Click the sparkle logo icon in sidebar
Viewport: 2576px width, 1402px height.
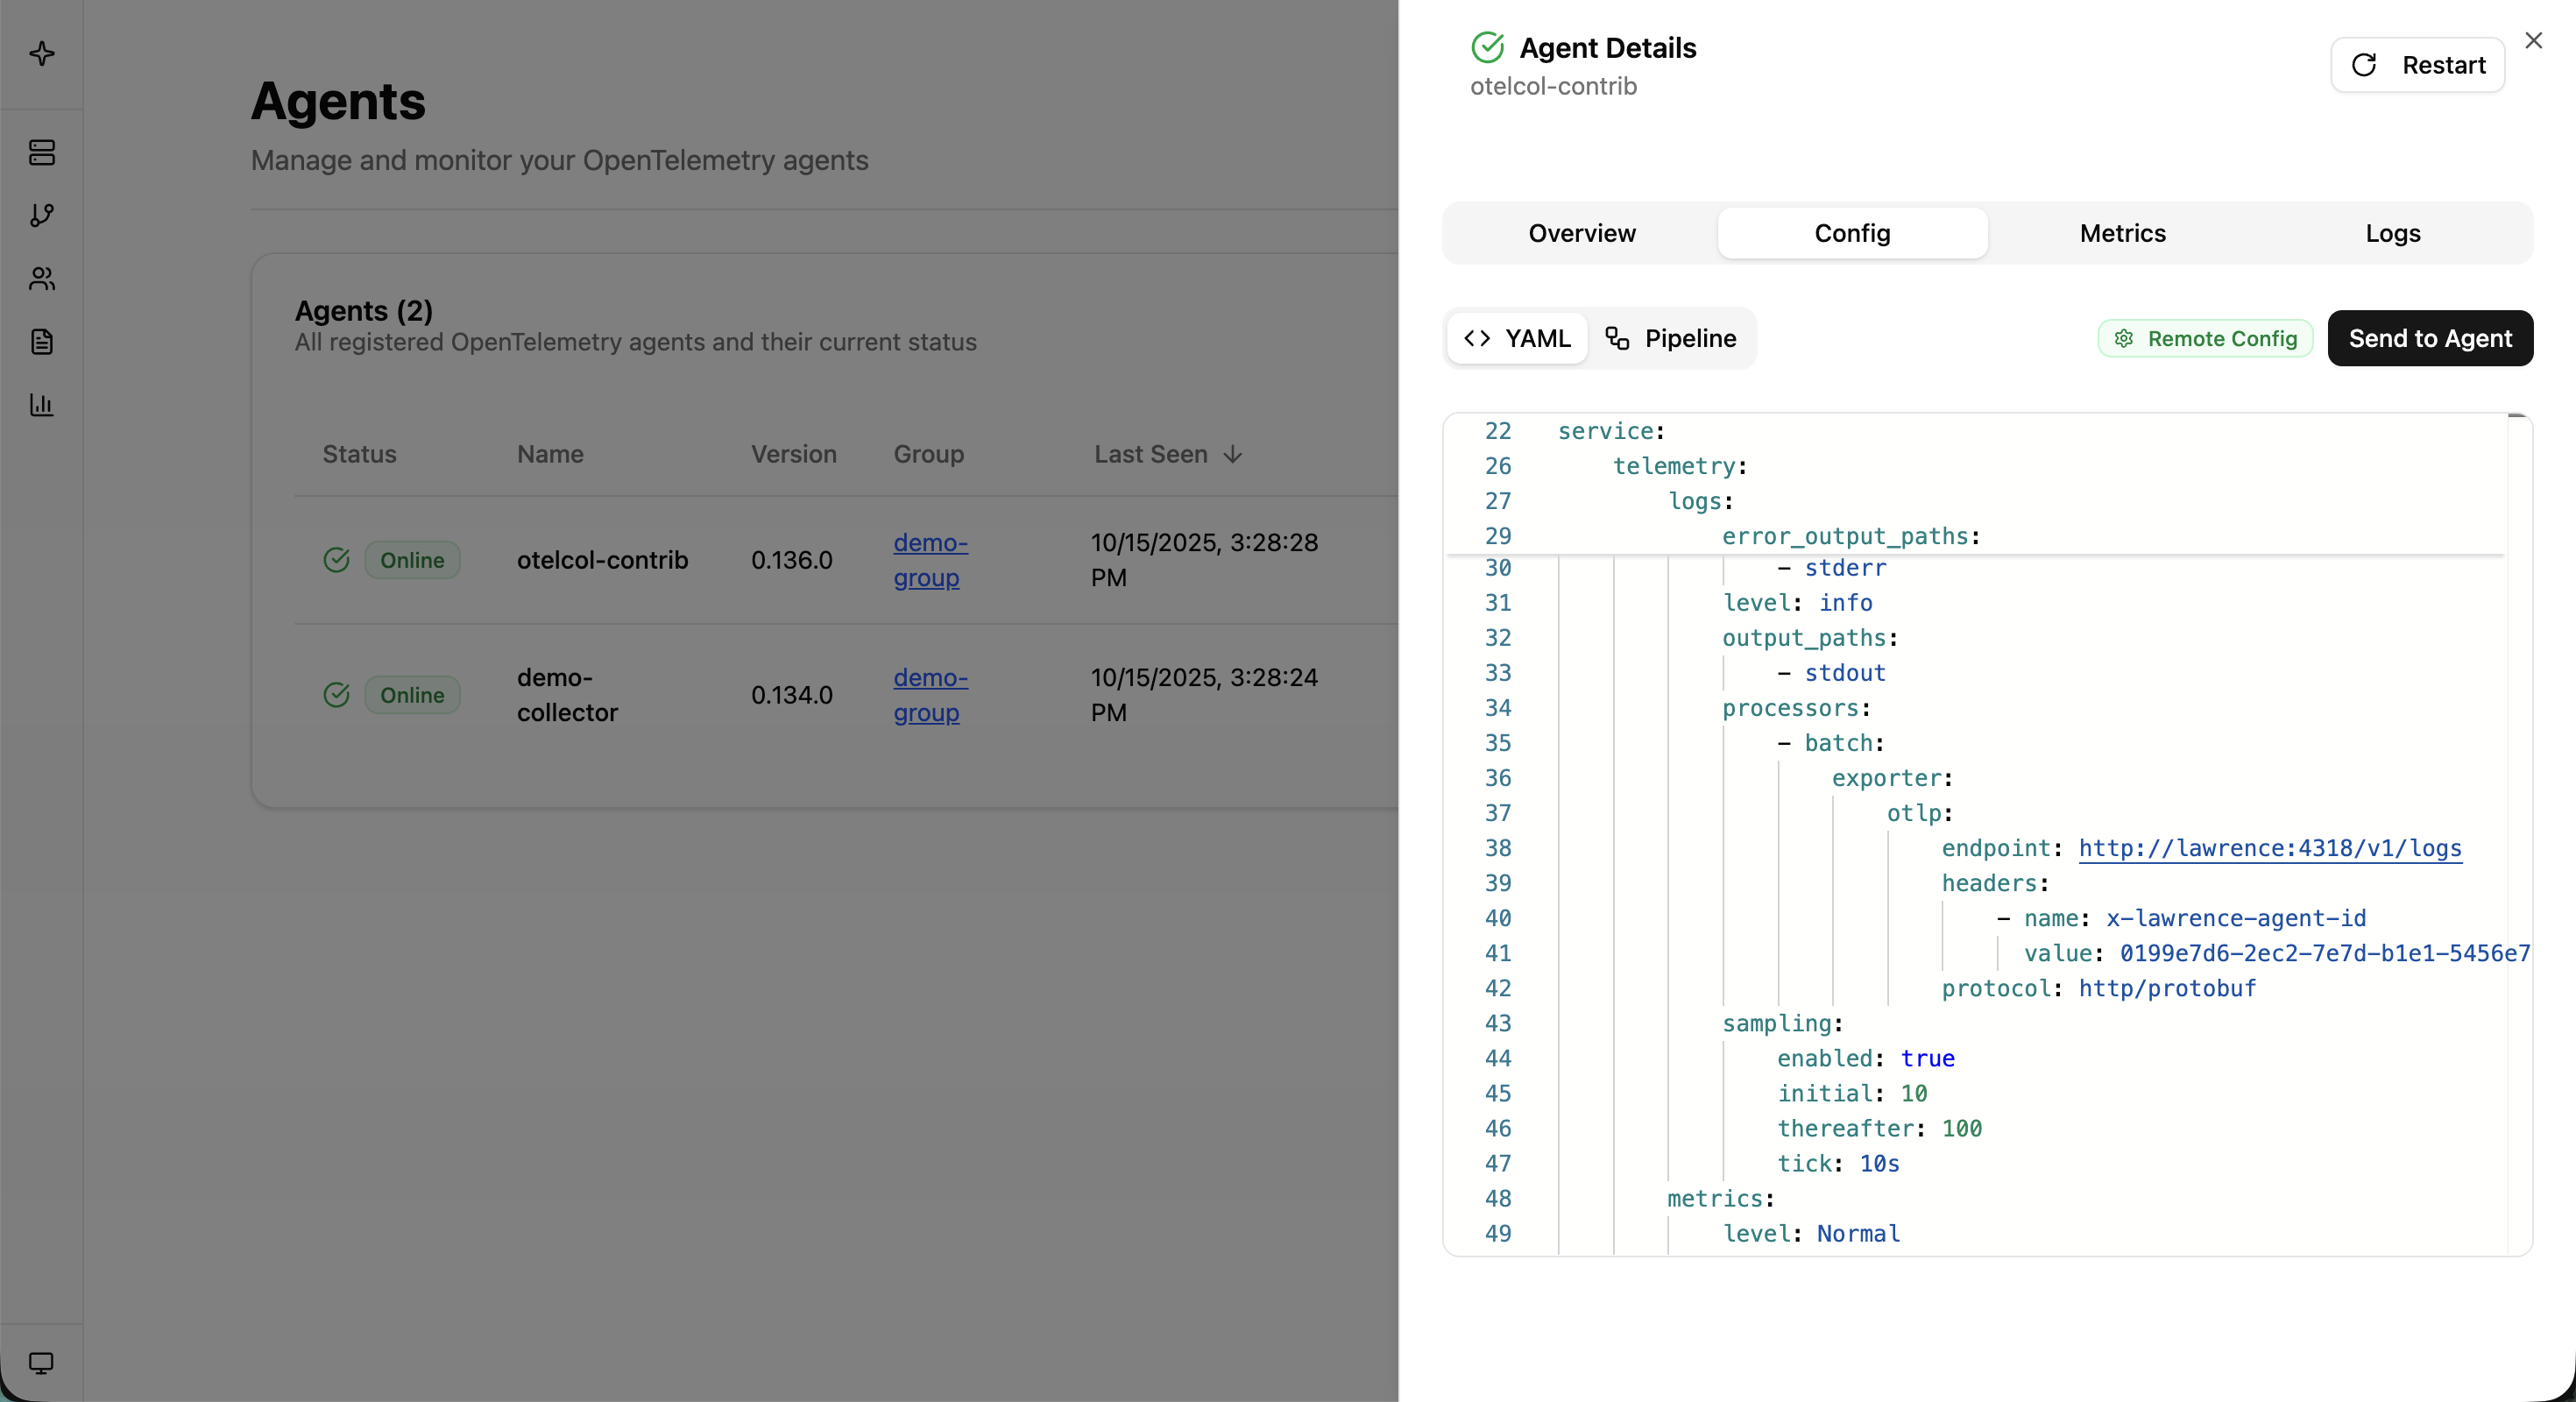click(42, 53)
